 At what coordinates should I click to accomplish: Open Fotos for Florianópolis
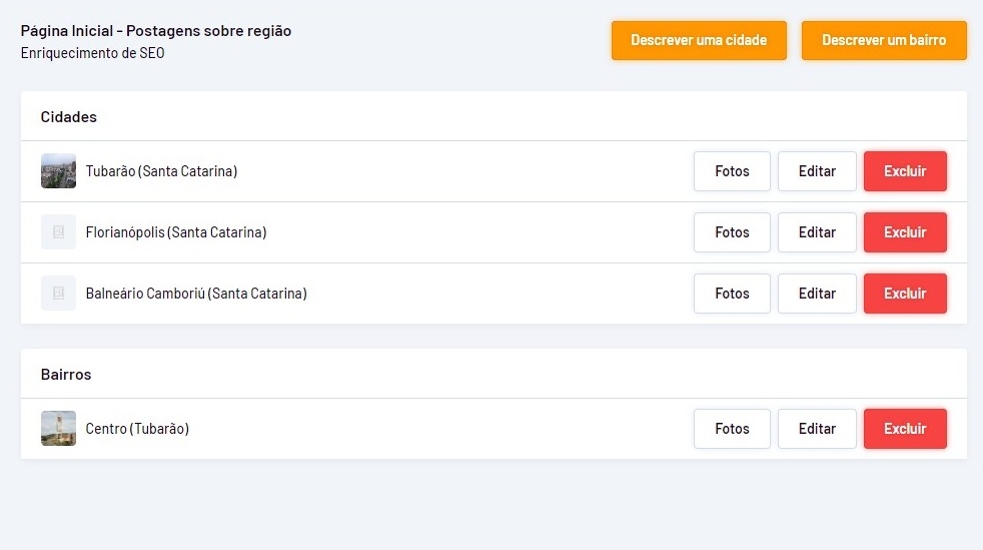[x=732, y=232]
